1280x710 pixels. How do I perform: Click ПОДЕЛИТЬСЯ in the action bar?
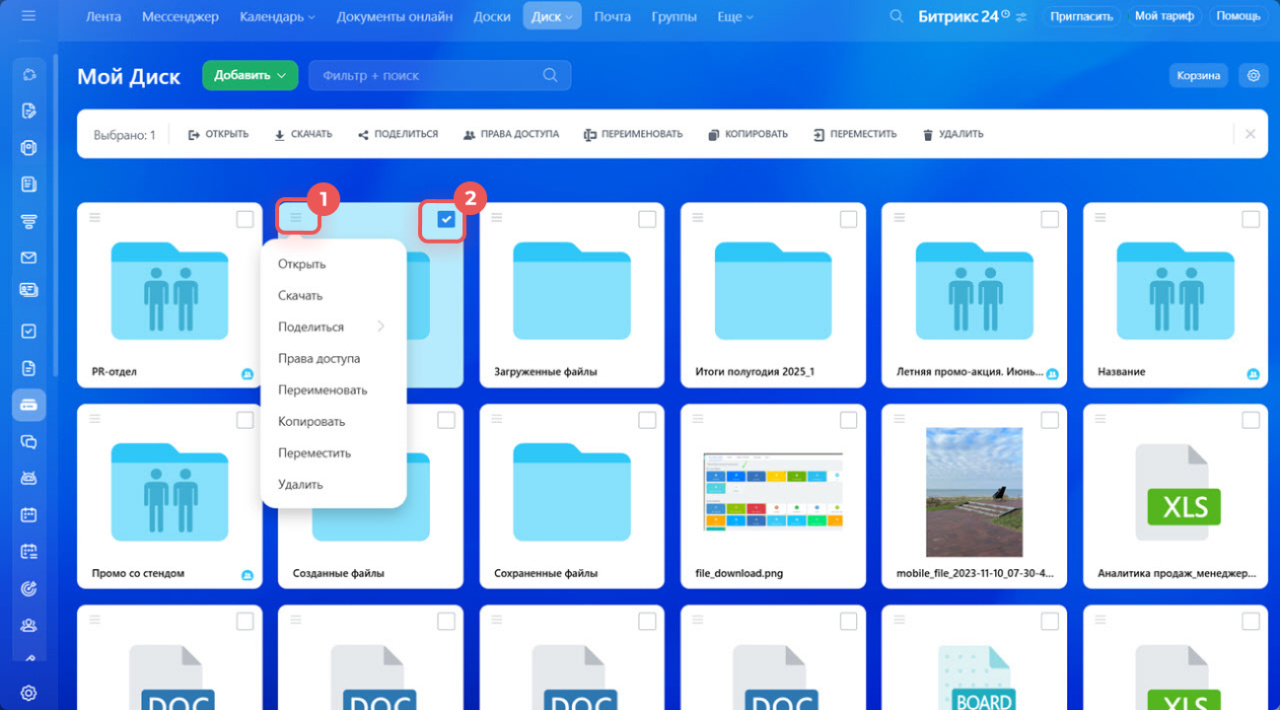398,134
